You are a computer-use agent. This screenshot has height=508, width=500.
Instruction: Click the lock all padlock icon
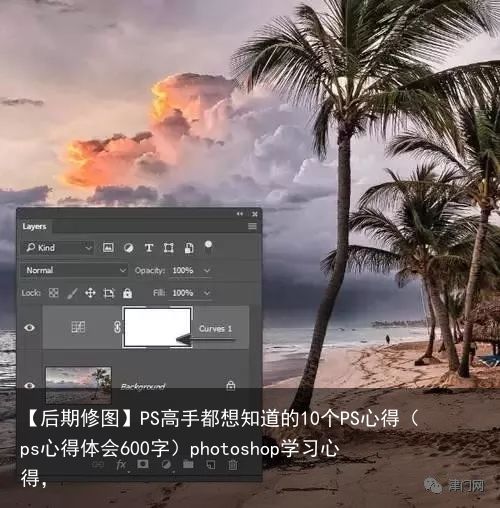(127, 293)
